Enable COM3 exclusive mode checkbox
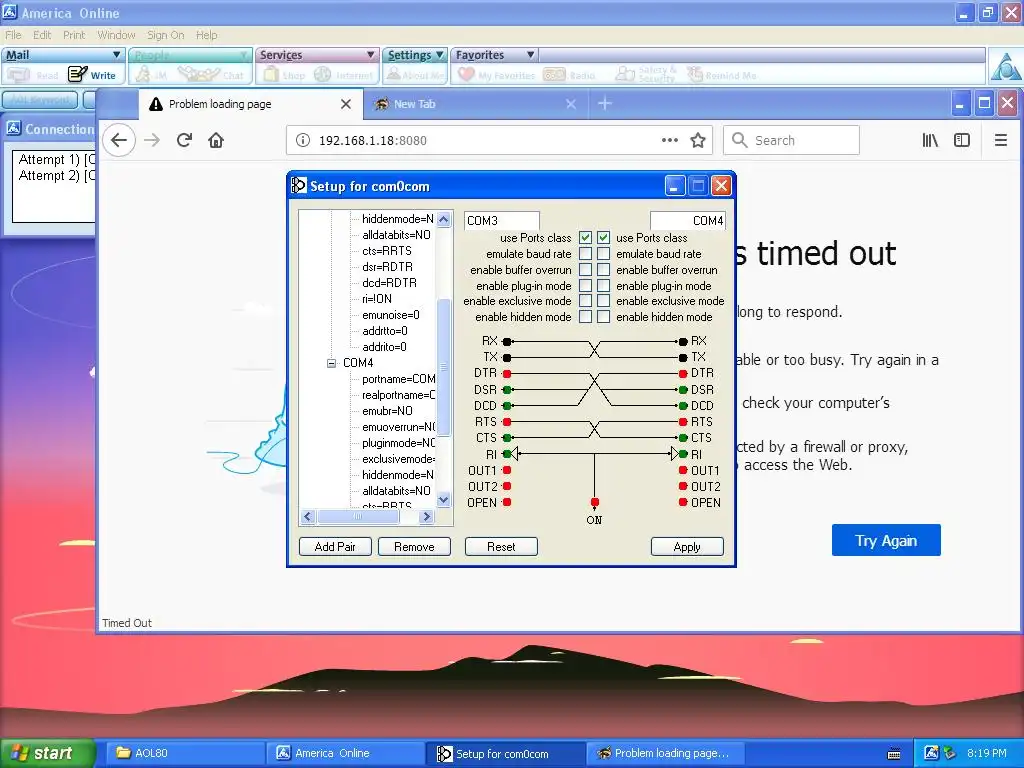The height and width of the screenshot is (768, 1024). [586, 301]
